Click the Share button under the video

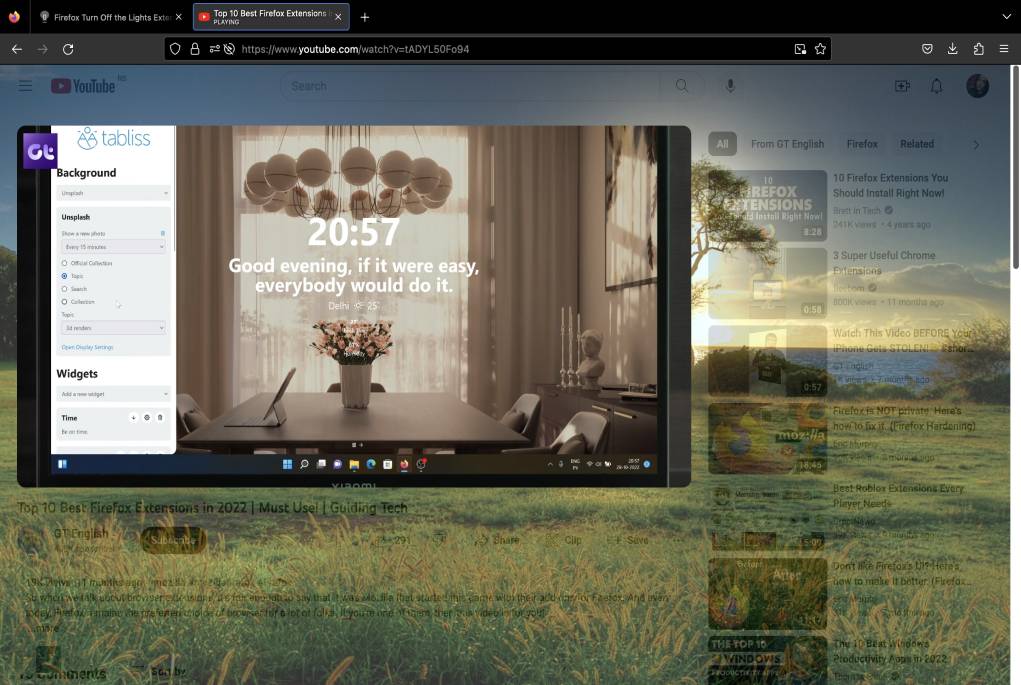tap(497, 540)
